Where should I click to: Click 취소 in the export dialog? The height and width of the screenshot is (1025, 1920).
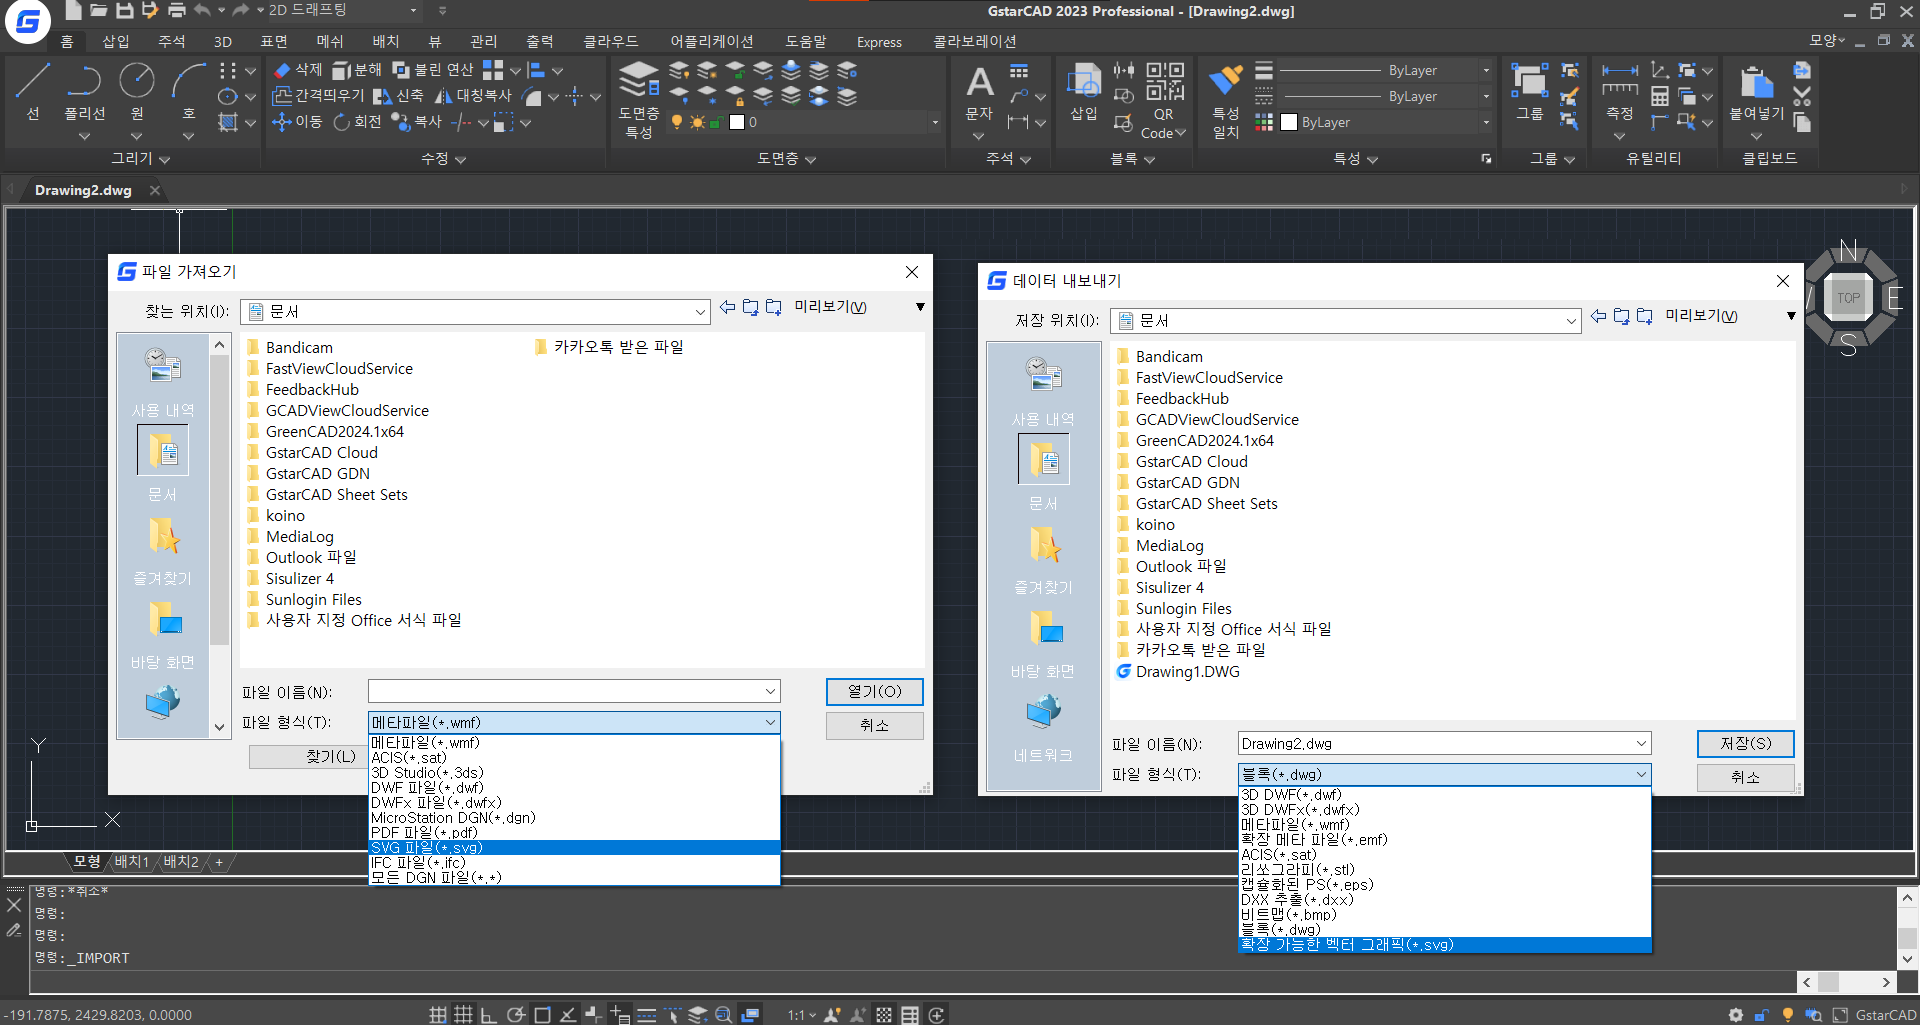(1745, 777)
